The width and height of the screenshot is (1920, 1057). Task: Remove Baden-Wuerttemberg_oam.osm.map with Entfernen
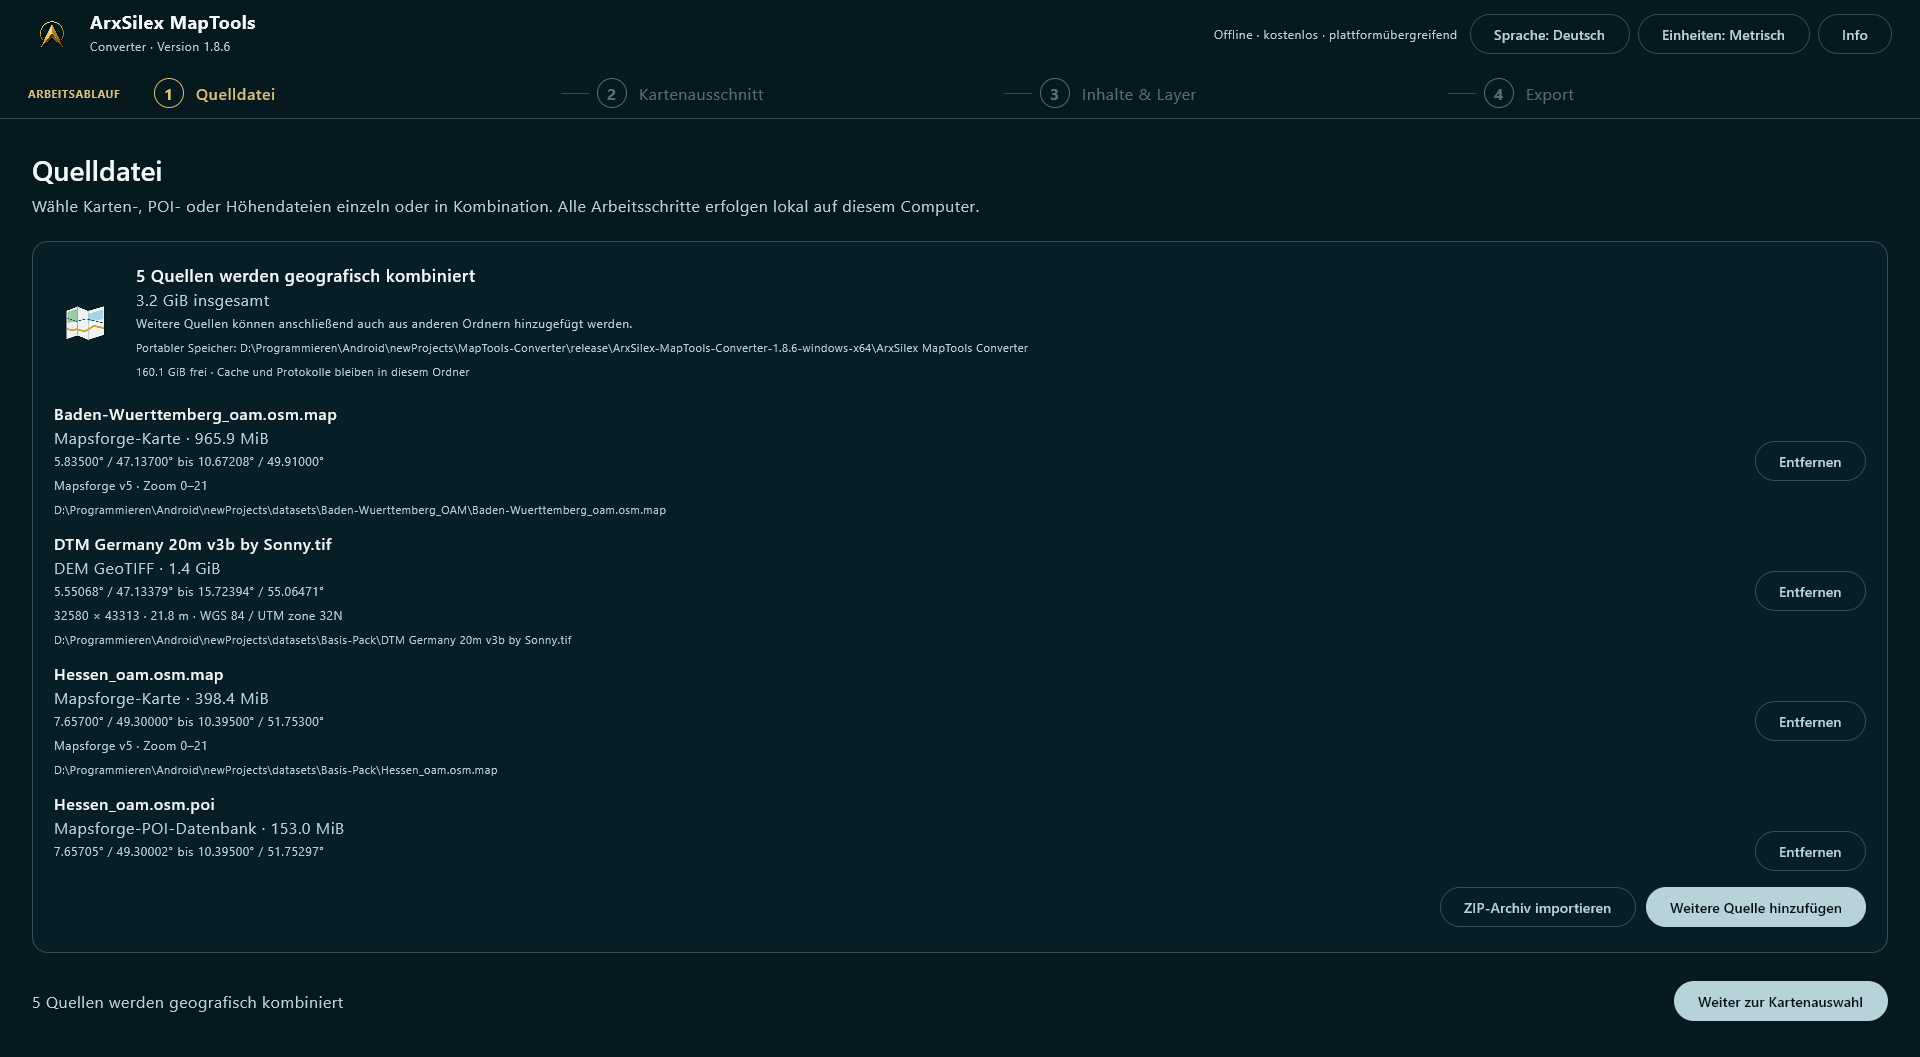(1810, 462)
